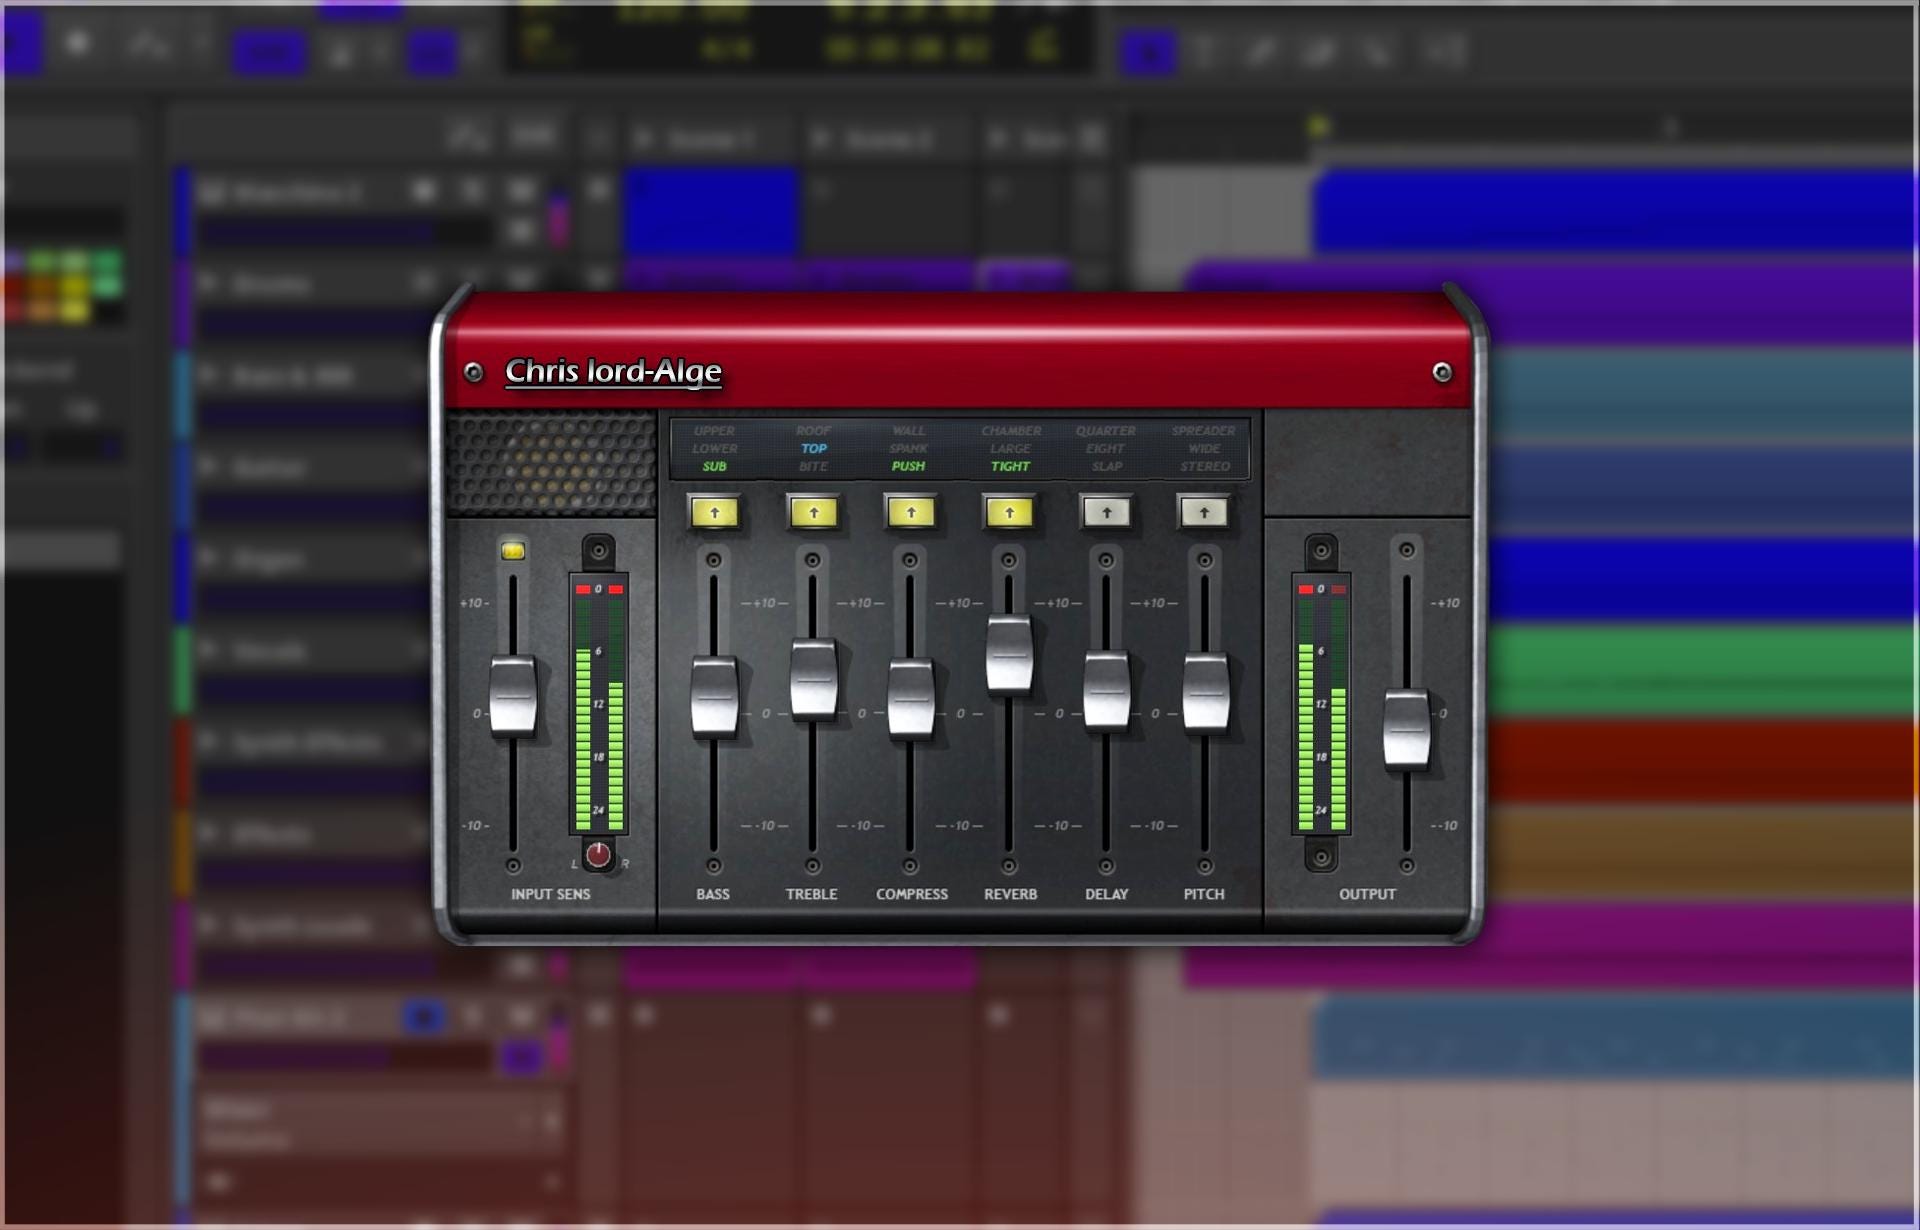Select the TIGHT reverb mode label
Viewport: 1920px width, 1230px height.
tap(1010, 466)
